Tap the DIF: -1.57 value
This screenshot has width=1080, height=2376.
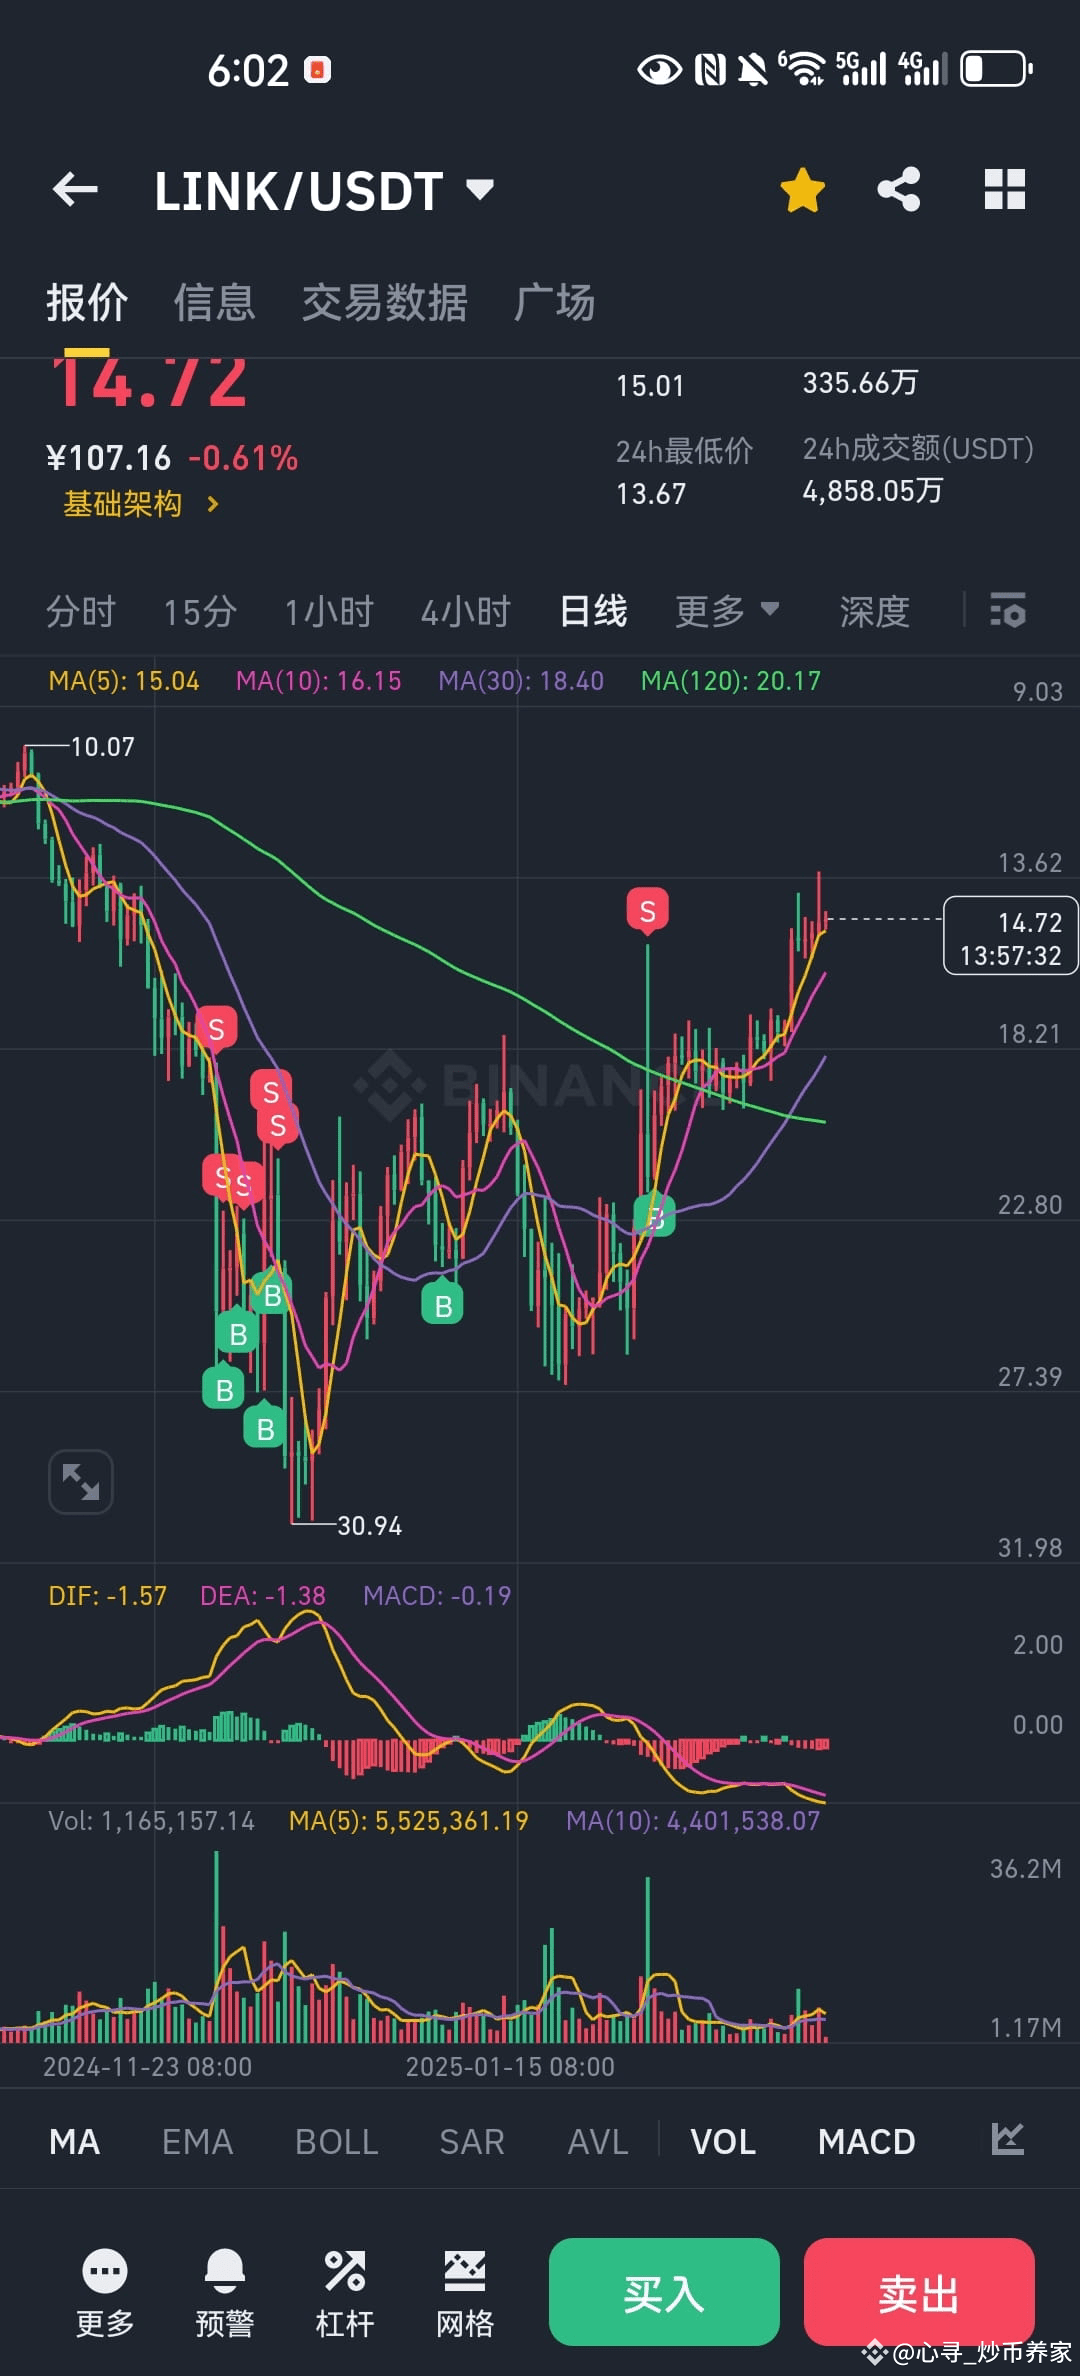coord(108,1596)
